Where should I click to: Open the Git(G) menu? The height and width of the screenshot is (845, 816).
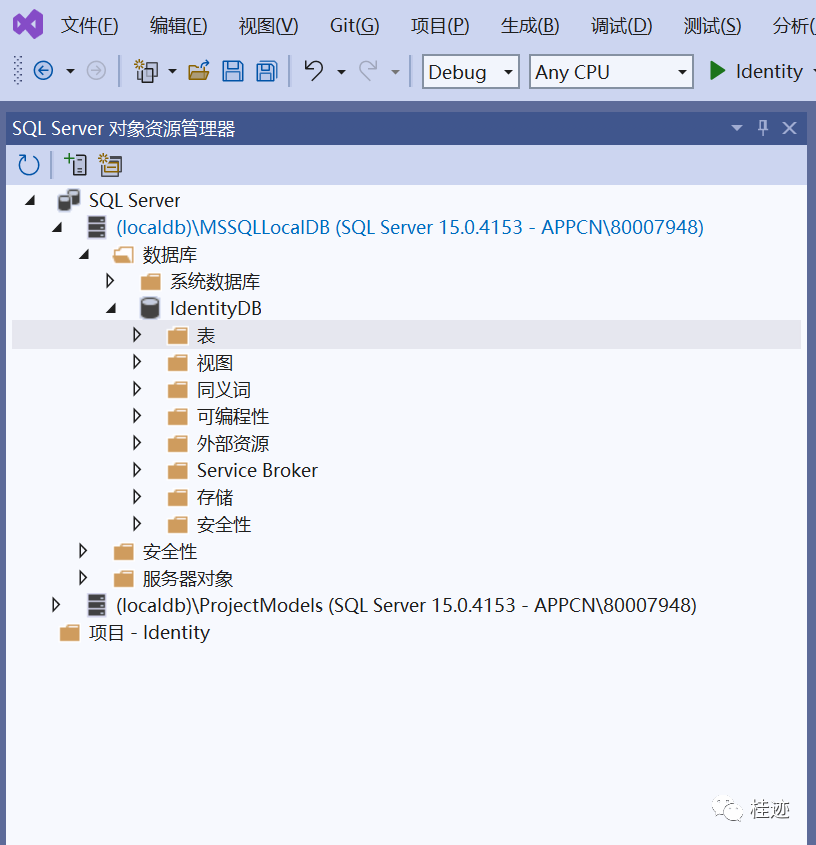tap(355, 25)
